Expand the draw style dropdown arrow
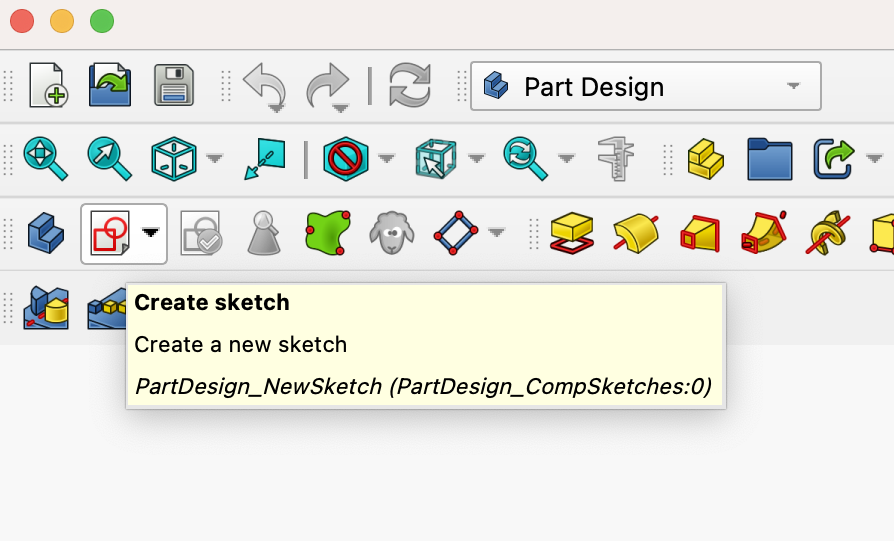The image size is (894, 541). (386, 158)
